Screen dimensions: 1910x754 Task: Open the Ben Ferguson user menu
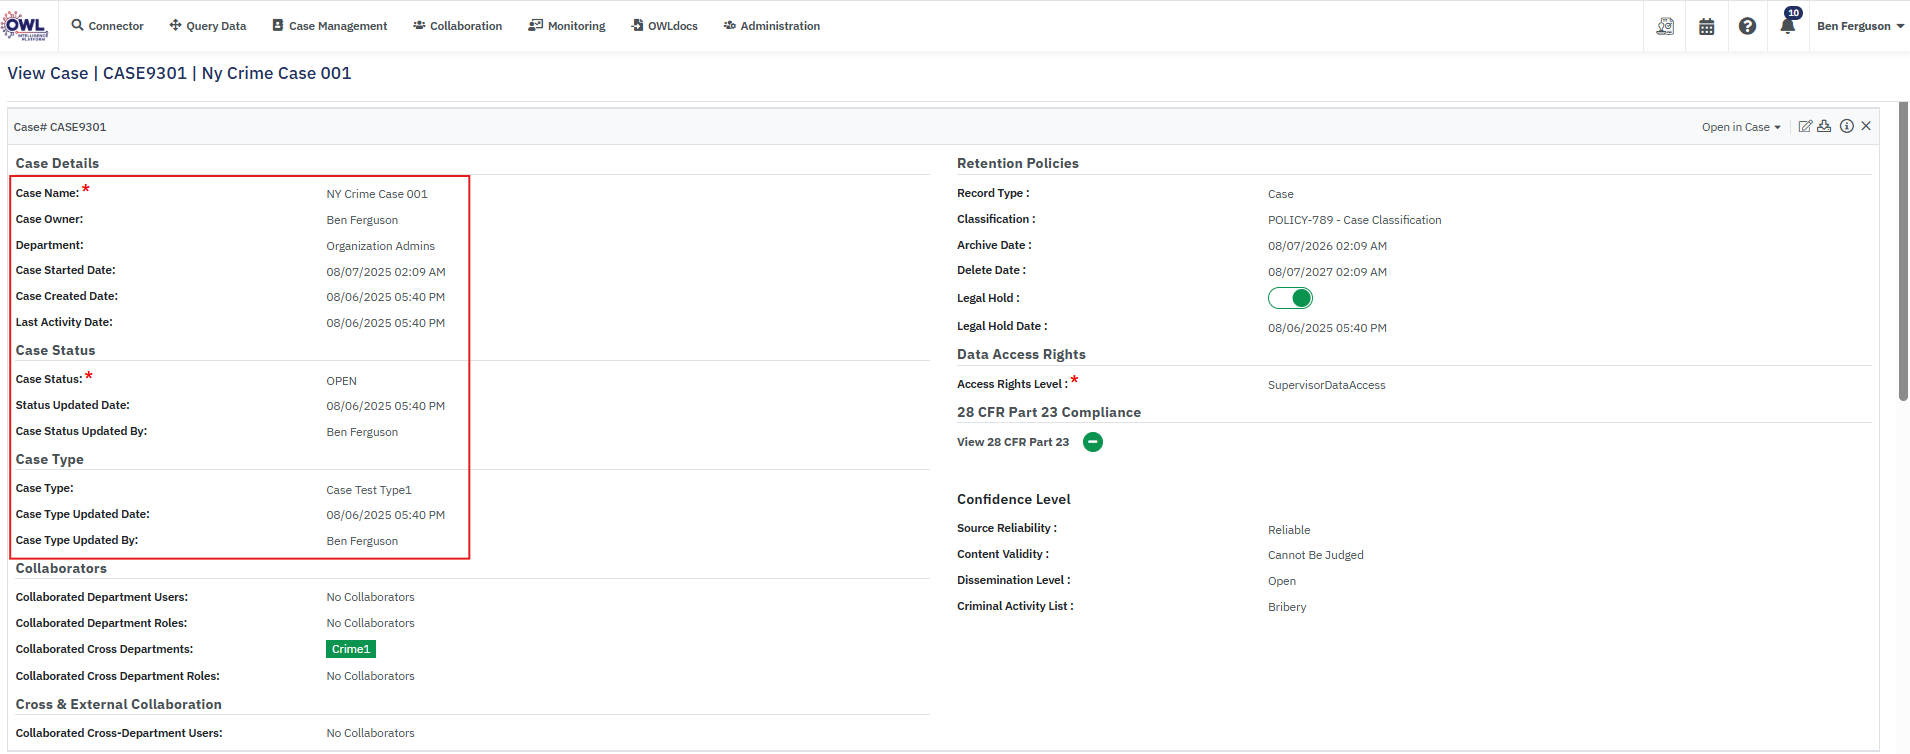tap(1859, 26)
